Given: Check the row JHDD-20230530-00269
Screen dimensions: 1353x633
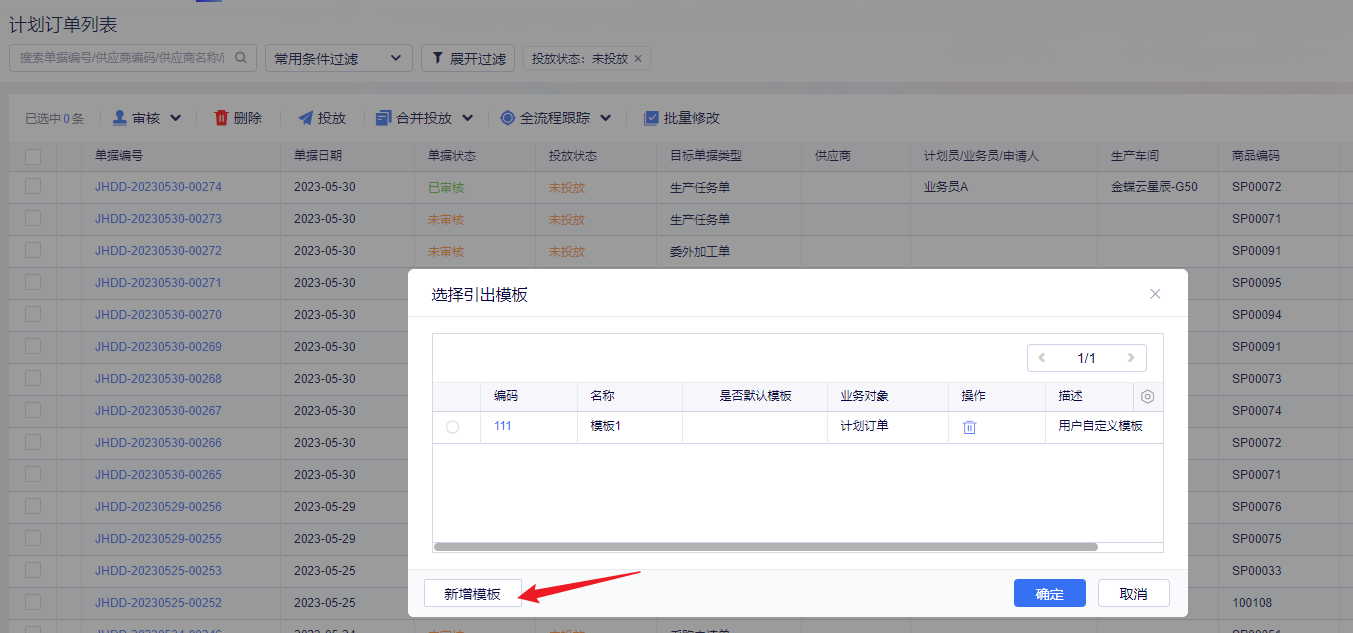Looking at the screenshot, I should tap(33, 346).
